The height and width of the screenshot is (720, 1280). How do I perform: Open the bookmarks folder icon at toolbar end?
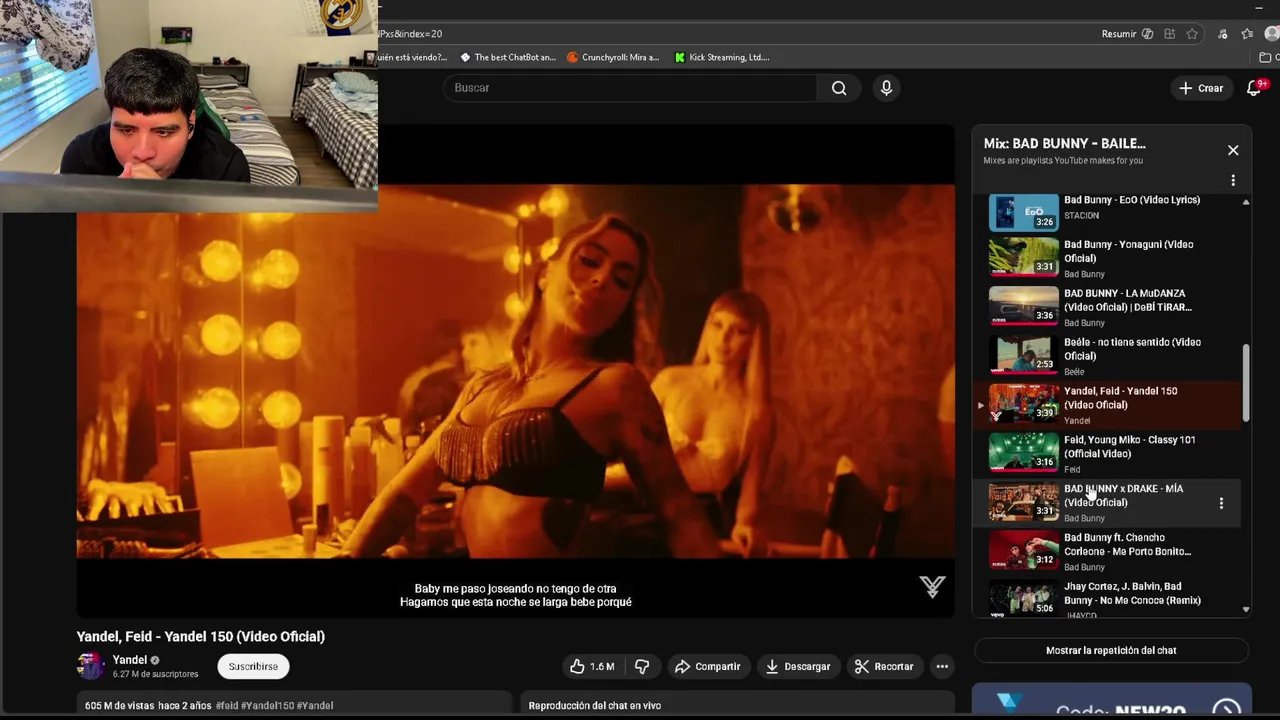pos(1266,57)
